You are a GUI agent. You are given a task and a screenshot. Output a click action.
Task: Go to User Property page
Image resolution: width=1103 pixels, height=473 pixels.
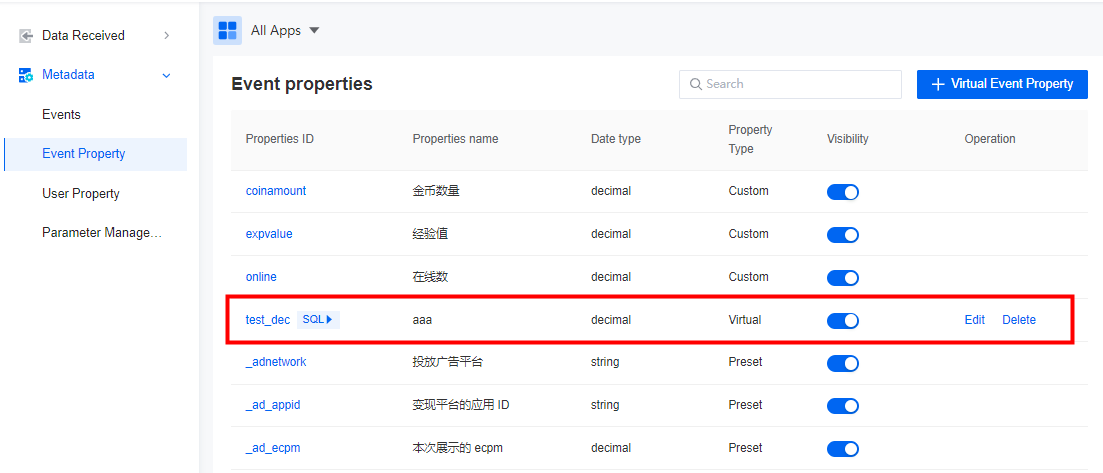point(80,194)
